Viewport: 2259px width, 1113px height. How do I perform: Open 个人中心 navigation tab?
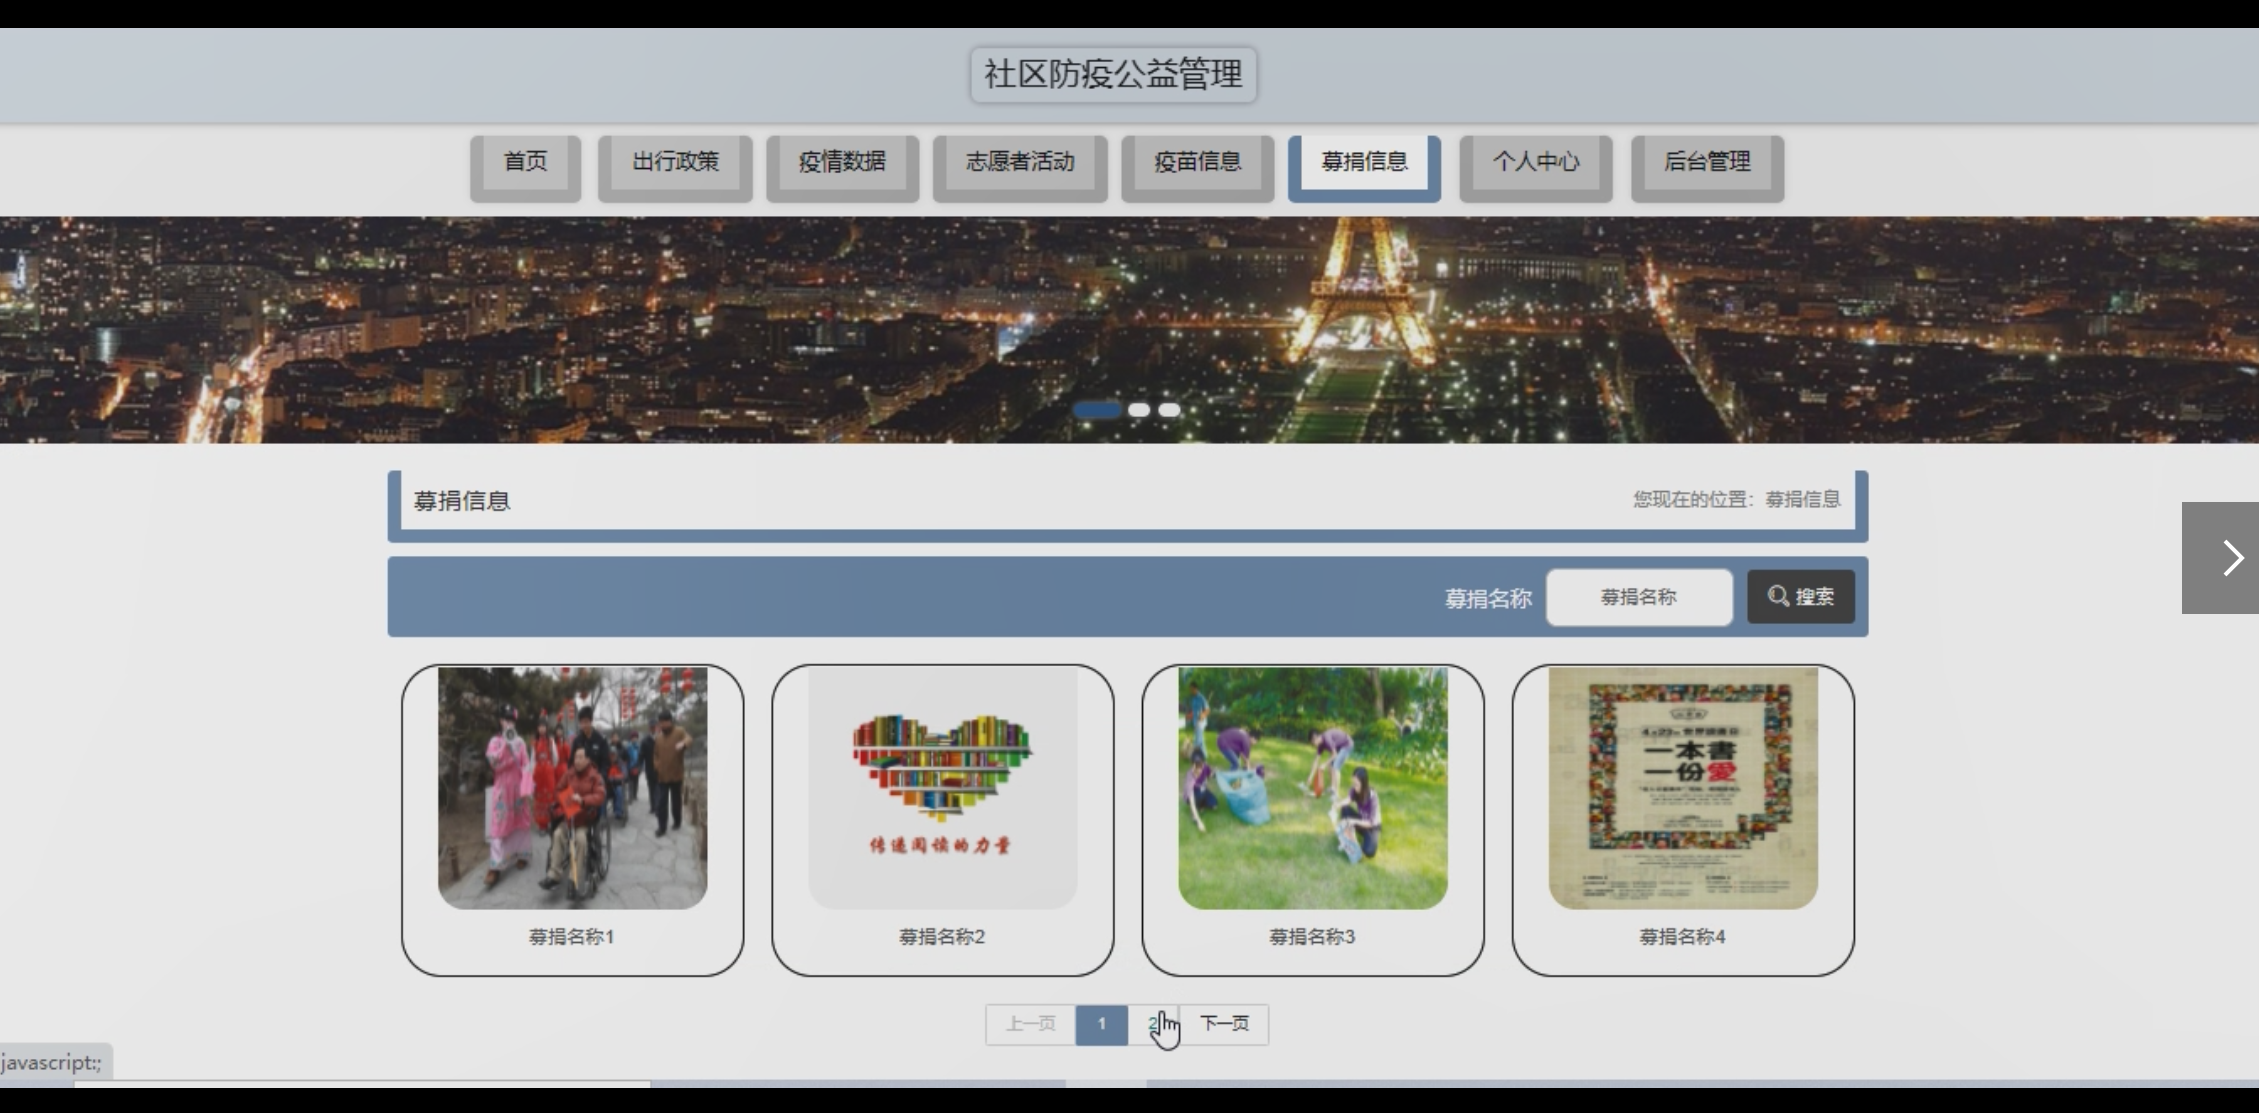tap(1536, 163)
